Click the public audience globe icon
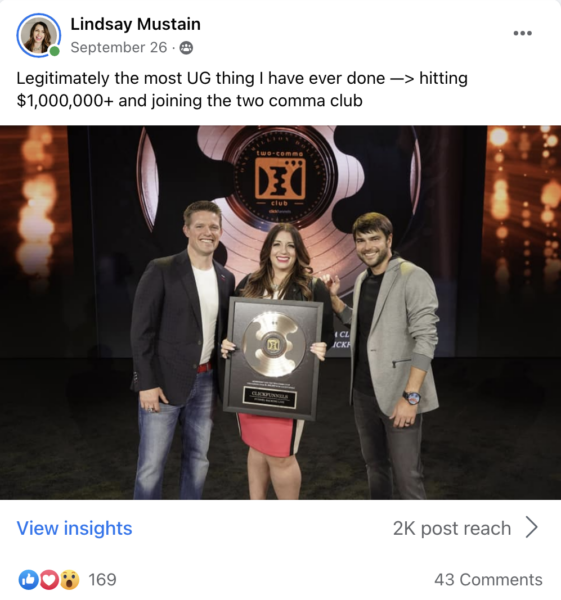Screen dimensions: 561x600 (186, 47)
